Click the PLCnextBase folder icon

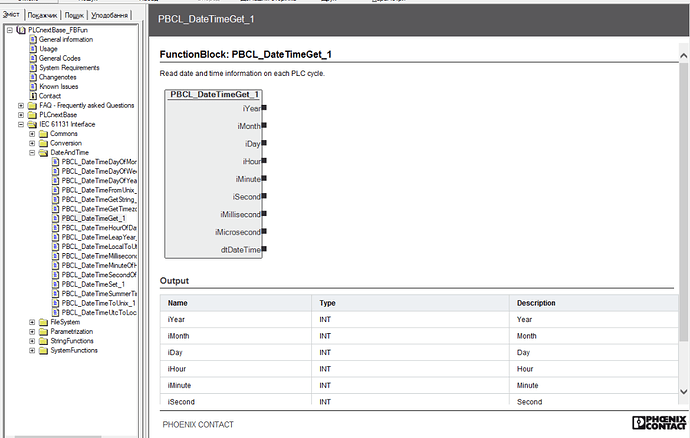[x=32, y=115]
